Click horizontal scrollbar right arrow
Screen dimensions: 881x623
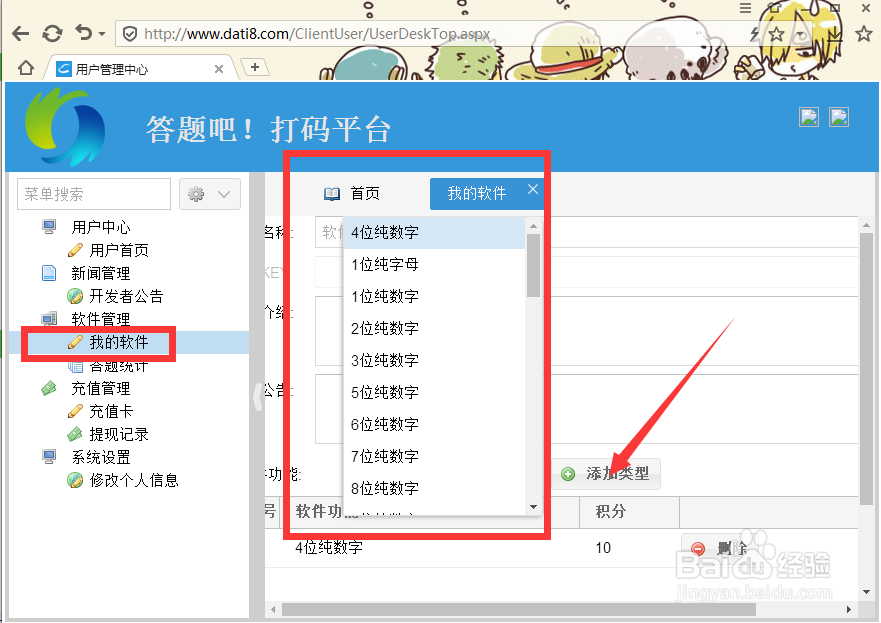tap(848, 610)
